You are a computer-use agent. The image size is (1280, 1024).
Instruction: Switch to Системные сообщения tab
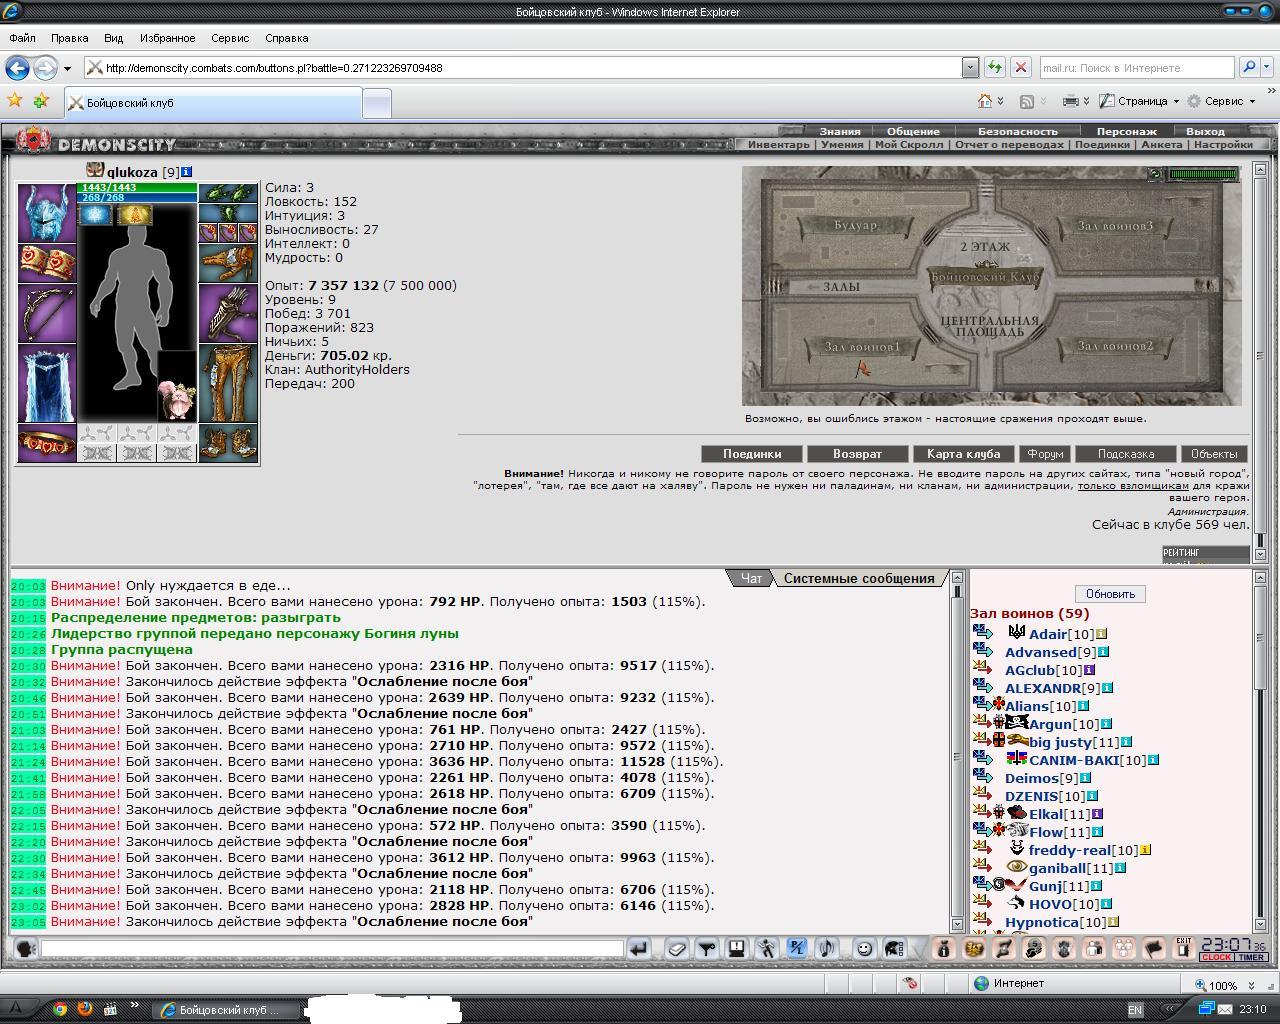[859, 578]
